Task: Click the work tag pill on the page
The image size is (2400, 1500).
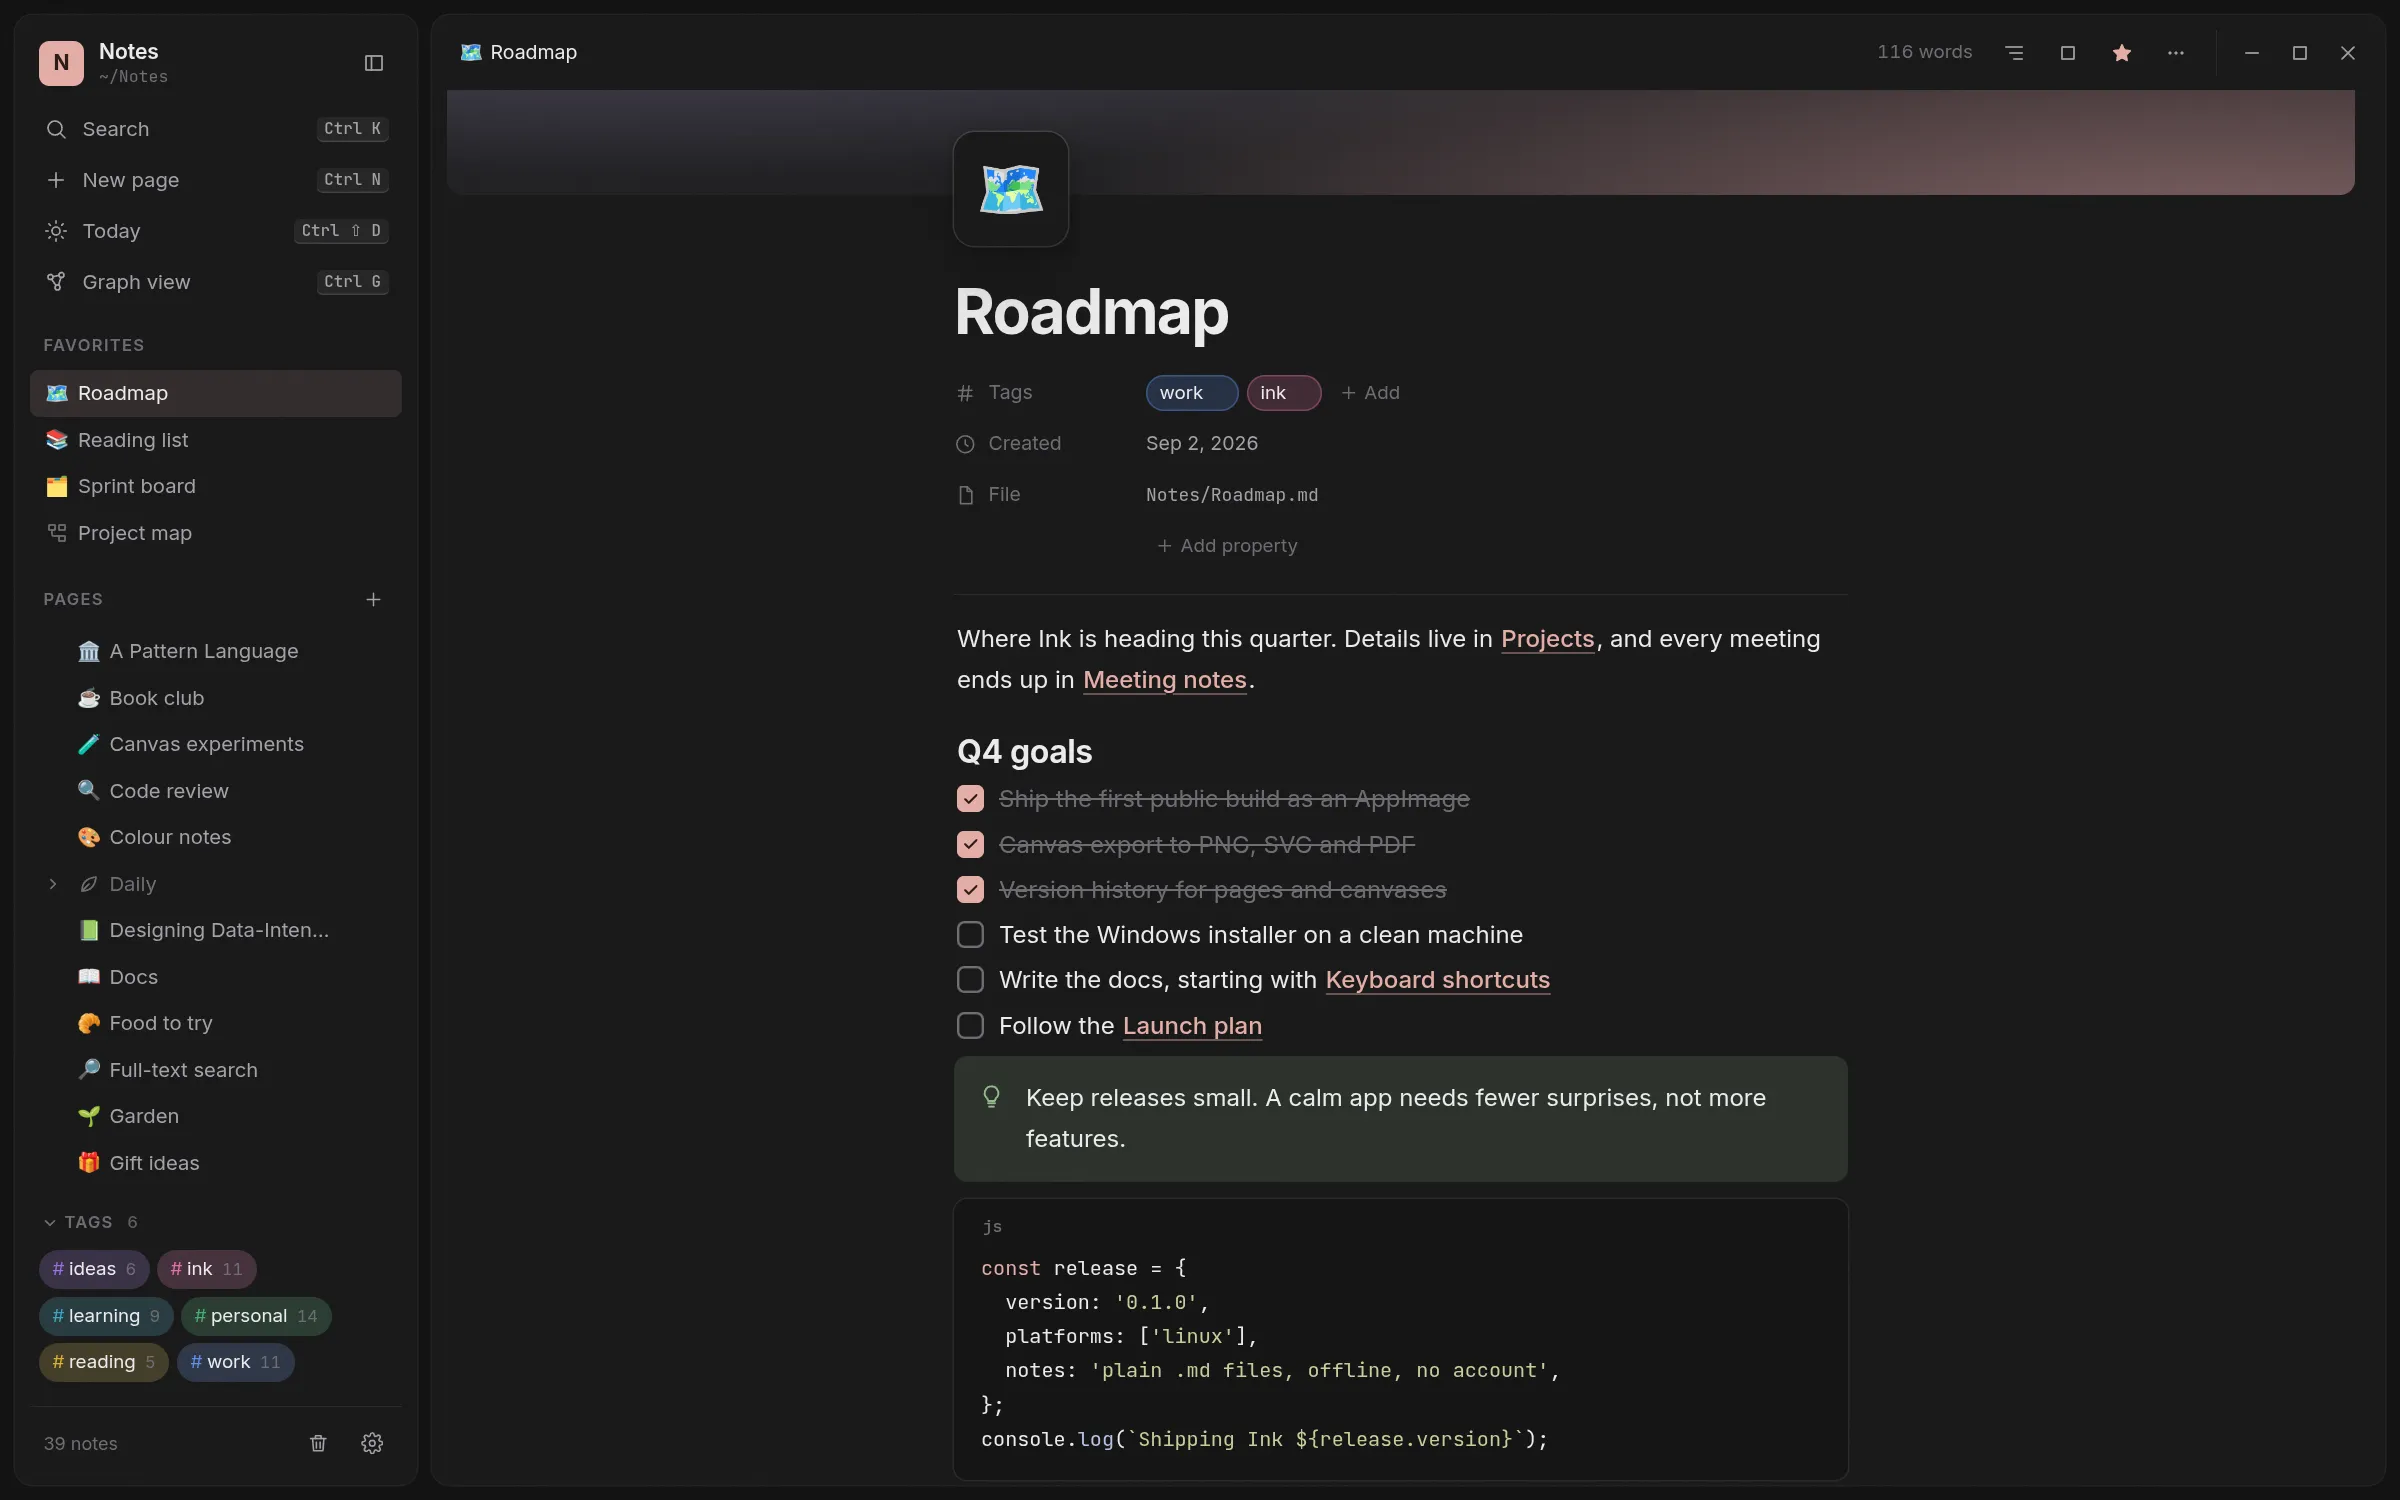Action: pyautogui.click(x=1192, y=393)
